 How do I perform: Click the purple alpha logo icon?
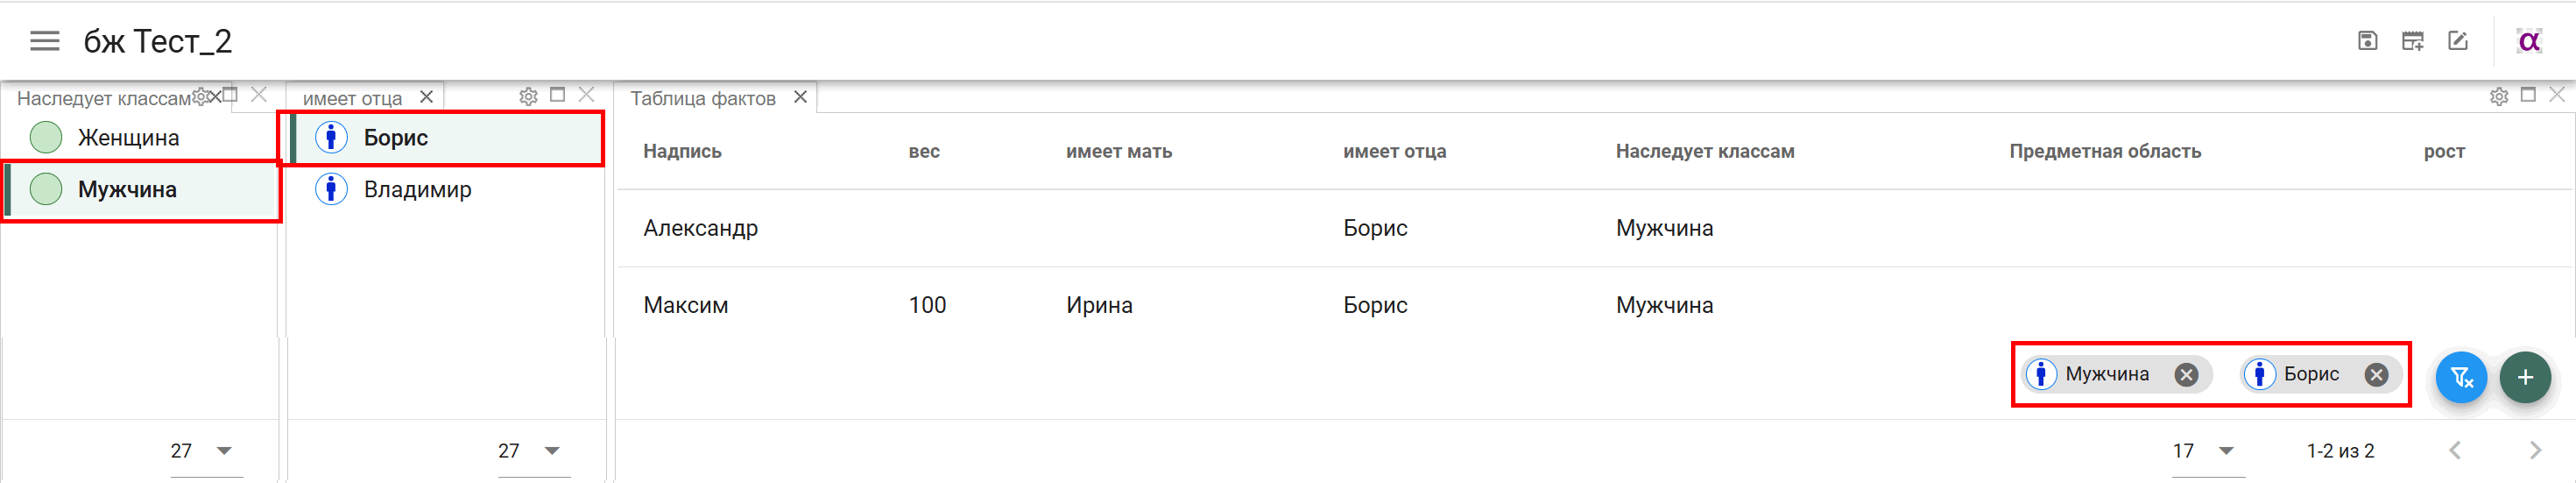pos(2529,41)
